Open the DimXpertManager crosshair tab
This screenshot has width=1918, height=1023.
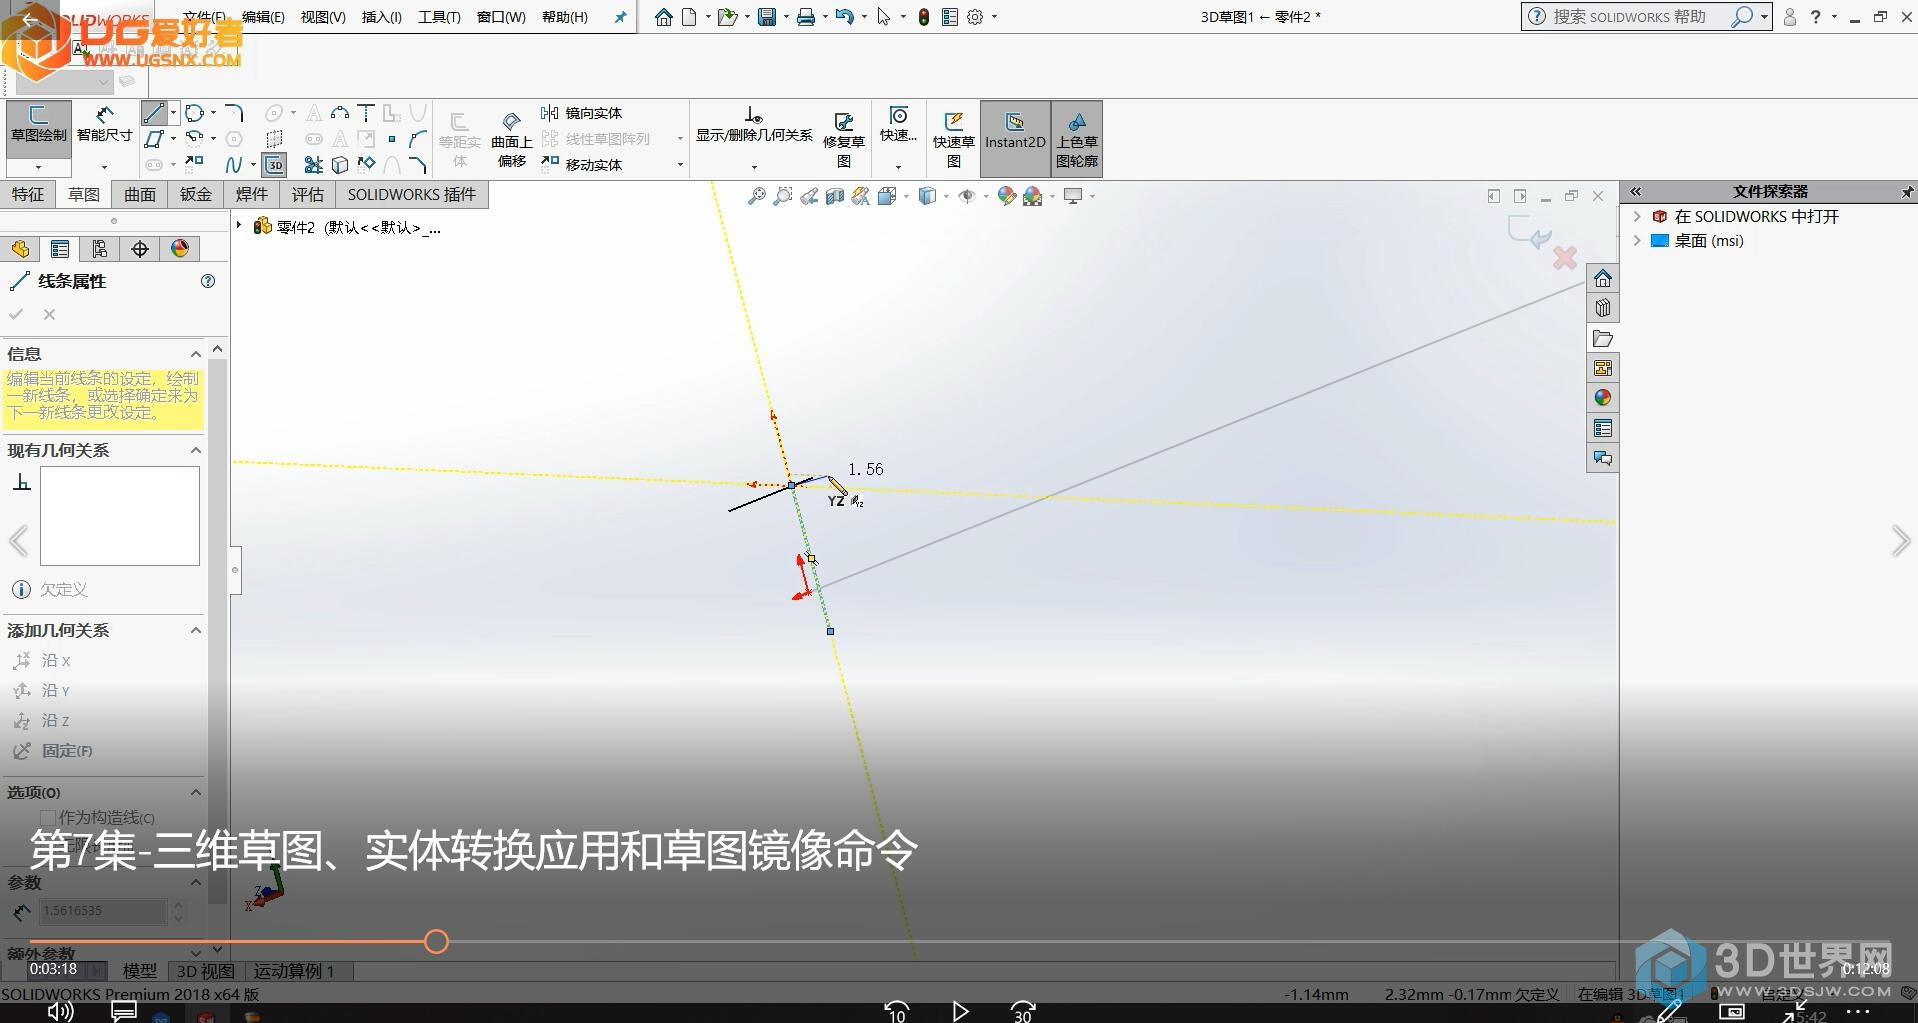[x=140, y=249]
